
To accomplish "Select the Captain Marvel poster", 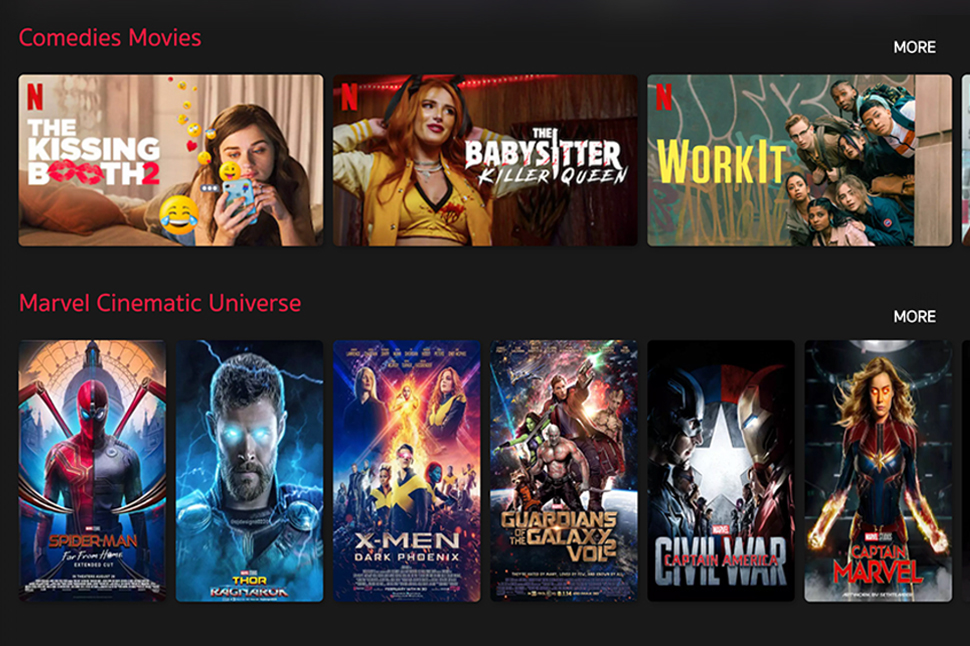I will 878,471.
